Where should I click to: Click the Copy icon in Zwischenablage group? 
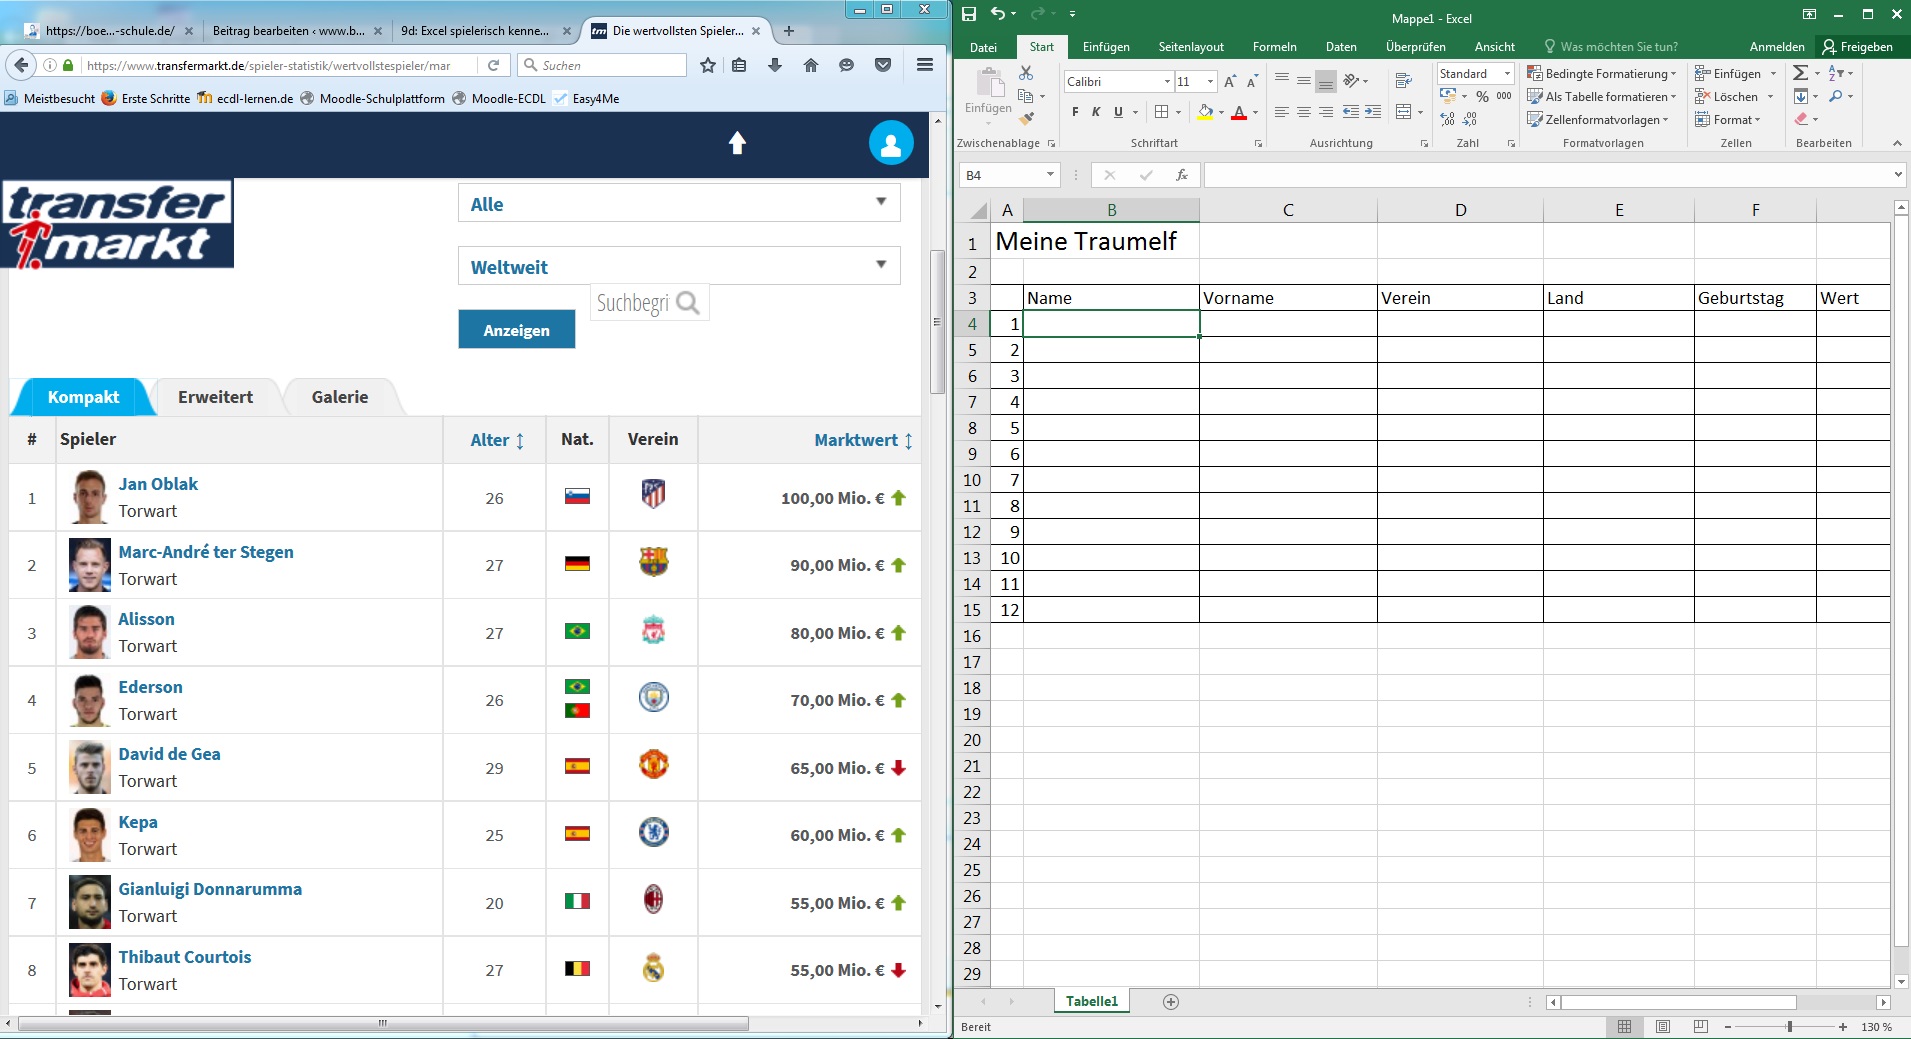[1025, 96]
